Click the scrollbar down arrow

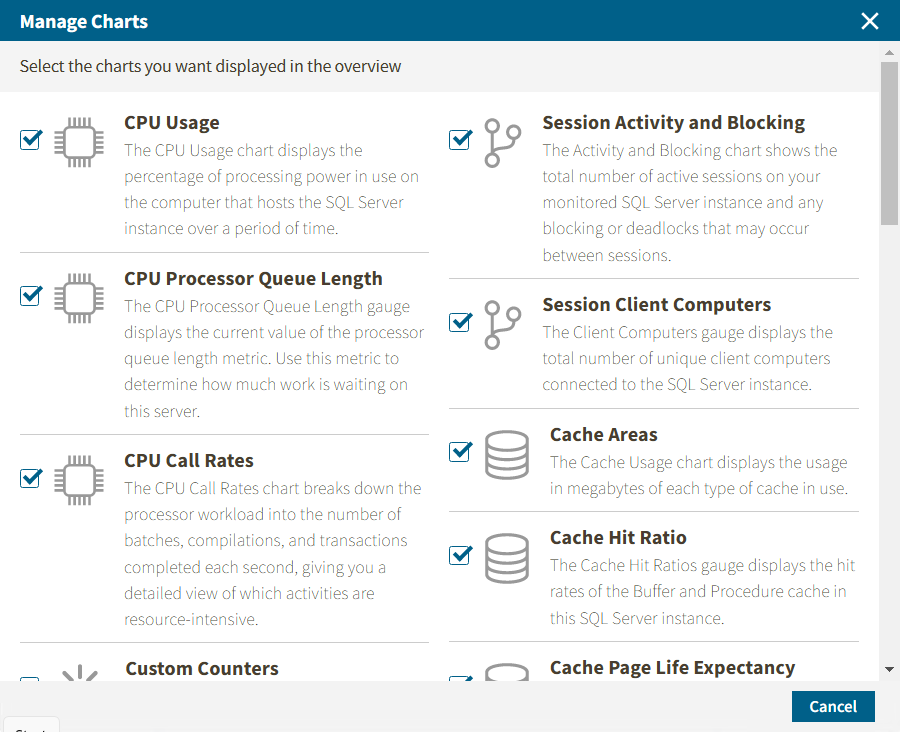point(889,669)
